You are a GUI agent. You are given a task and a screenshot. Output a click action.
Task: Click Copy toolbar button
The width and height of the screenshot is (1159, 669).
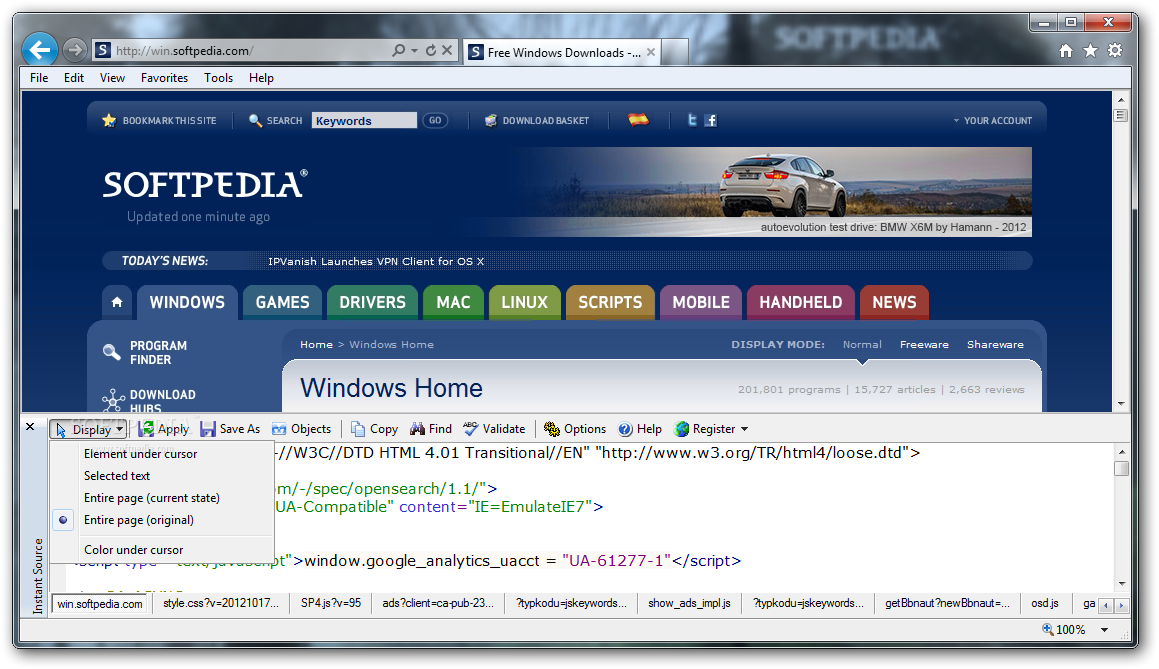click(374, 429)
